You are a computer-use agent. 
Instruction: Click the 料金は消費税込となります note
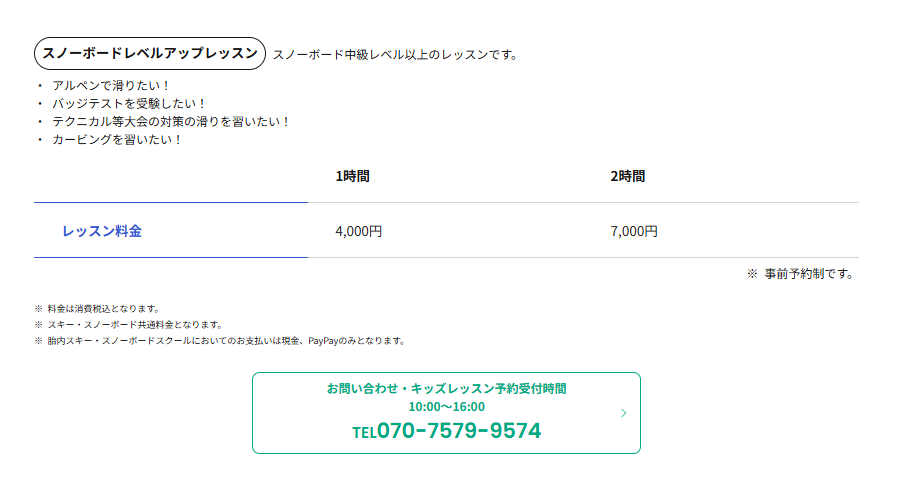(x=104, y=309)
